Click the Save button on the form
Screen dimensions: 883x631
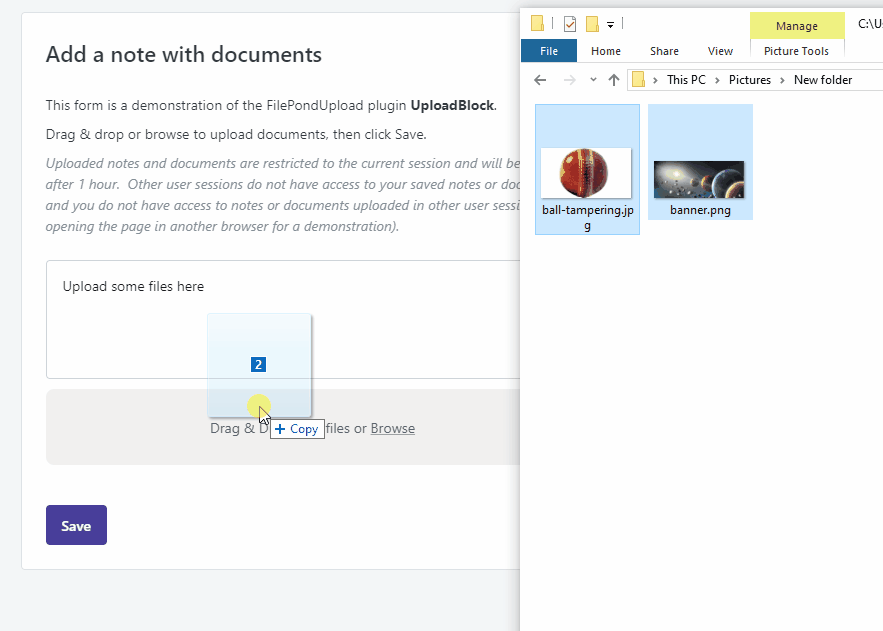click(76, 524)
